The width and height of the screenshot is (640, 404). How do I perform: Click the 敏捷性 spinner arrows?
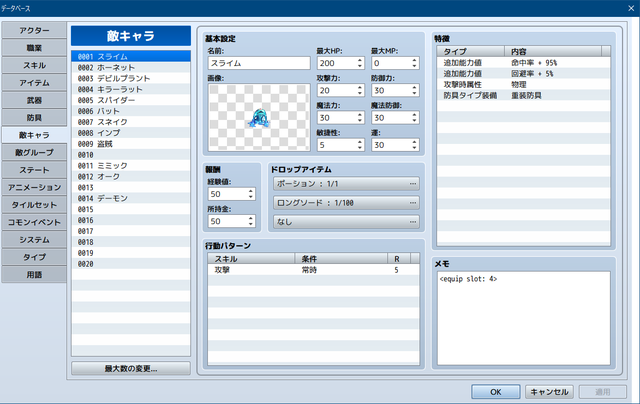(360, 145)
